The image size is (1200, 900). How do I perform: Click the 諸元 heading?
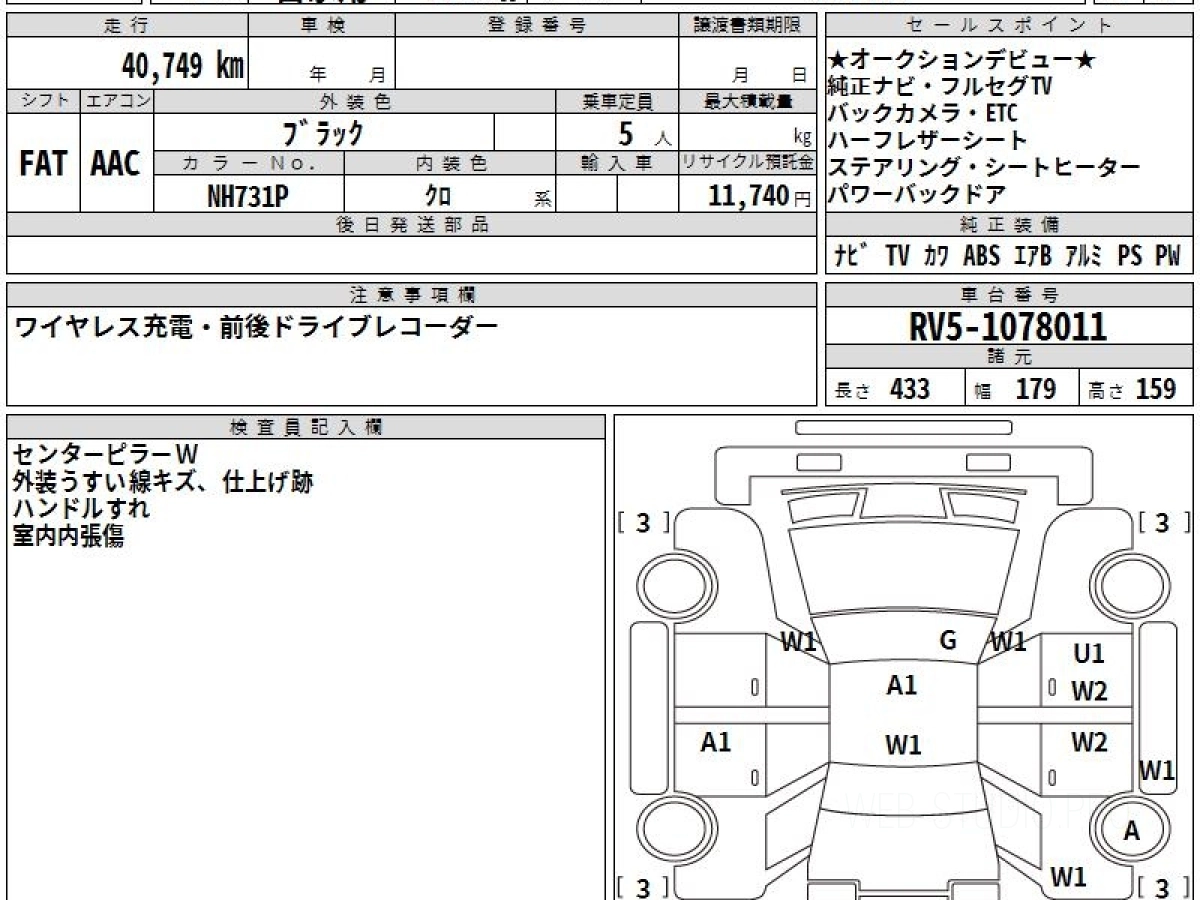click(1010, 357)
